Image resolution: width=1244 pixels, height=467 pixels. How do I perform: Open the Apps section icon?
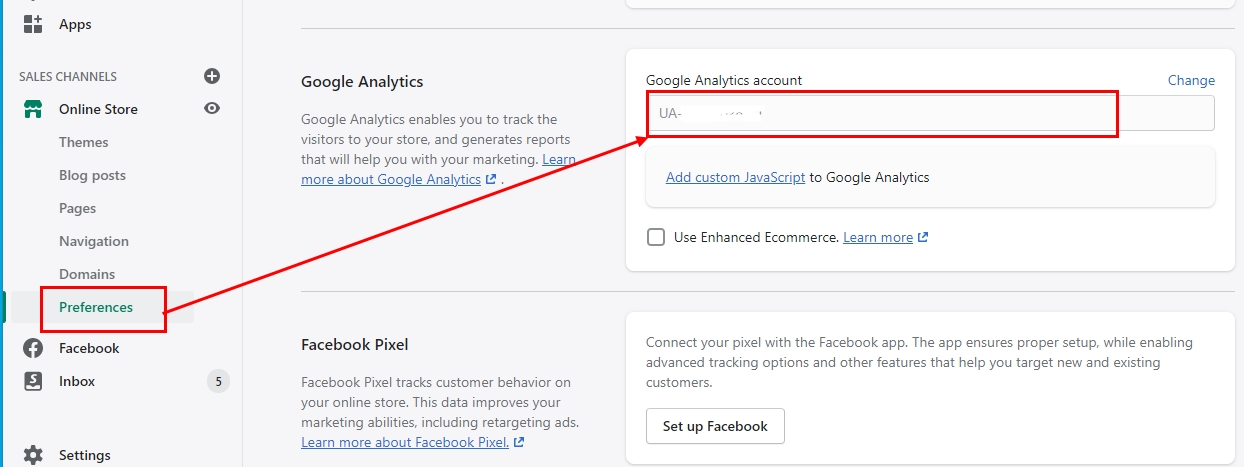(33, 24)
